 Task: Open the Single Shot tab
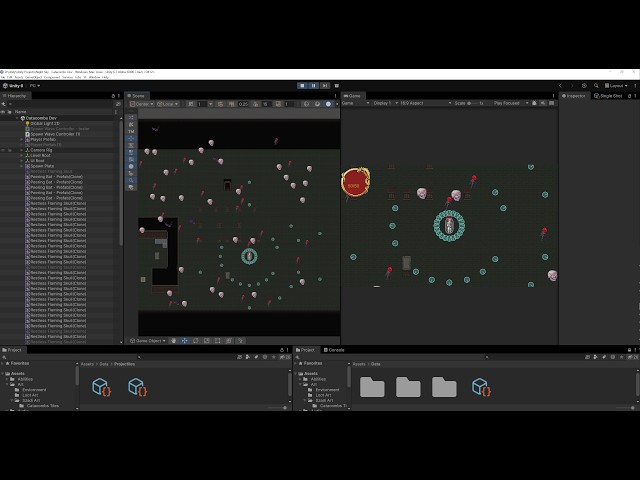tap(608, 96)
